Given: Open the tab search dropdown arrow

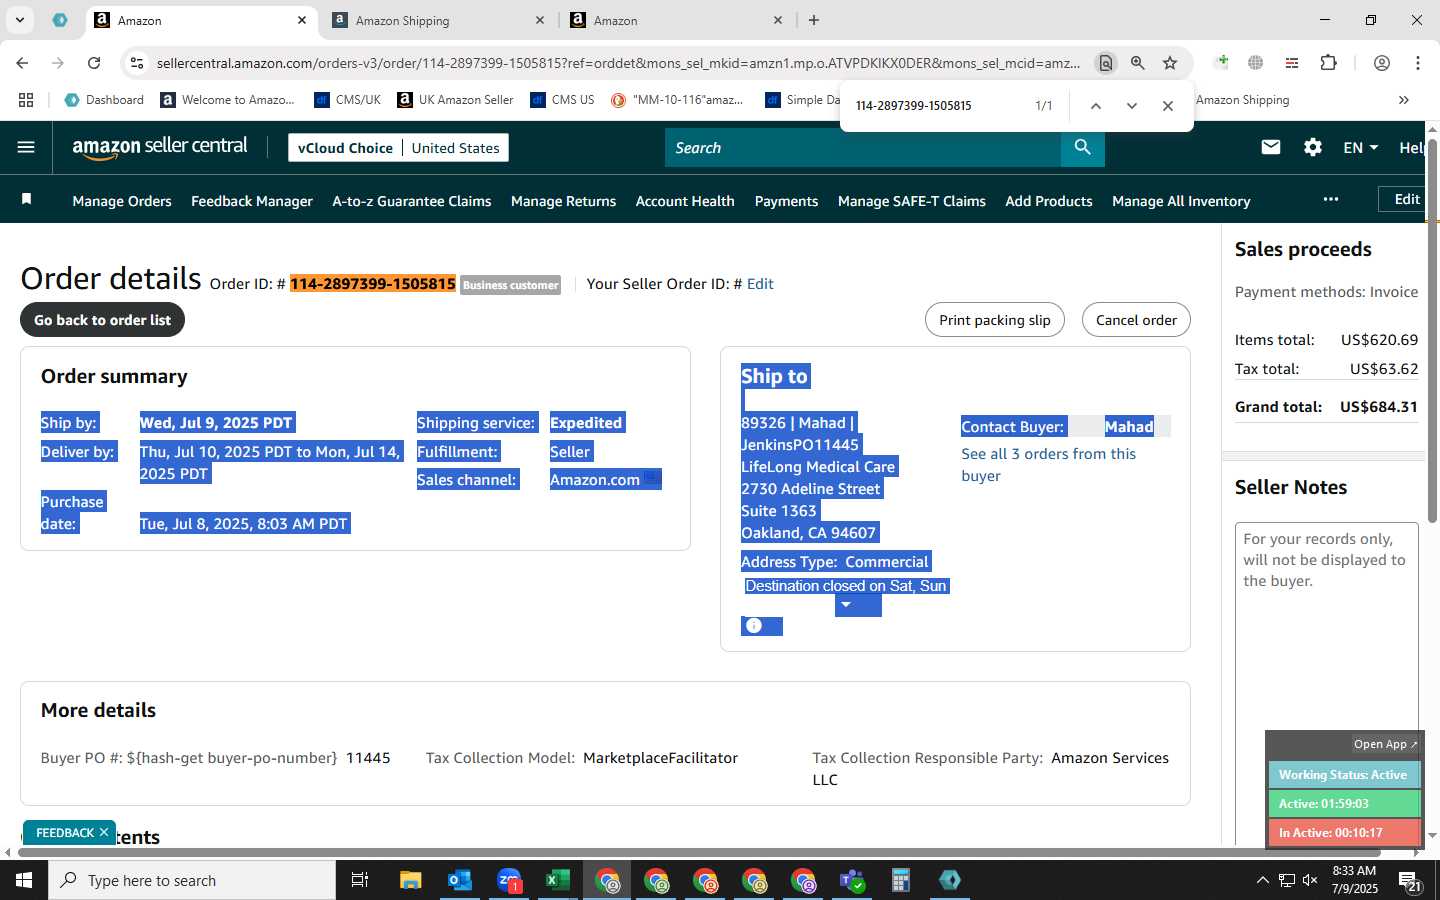Looking at the screenshot, I should pos(19,20).
